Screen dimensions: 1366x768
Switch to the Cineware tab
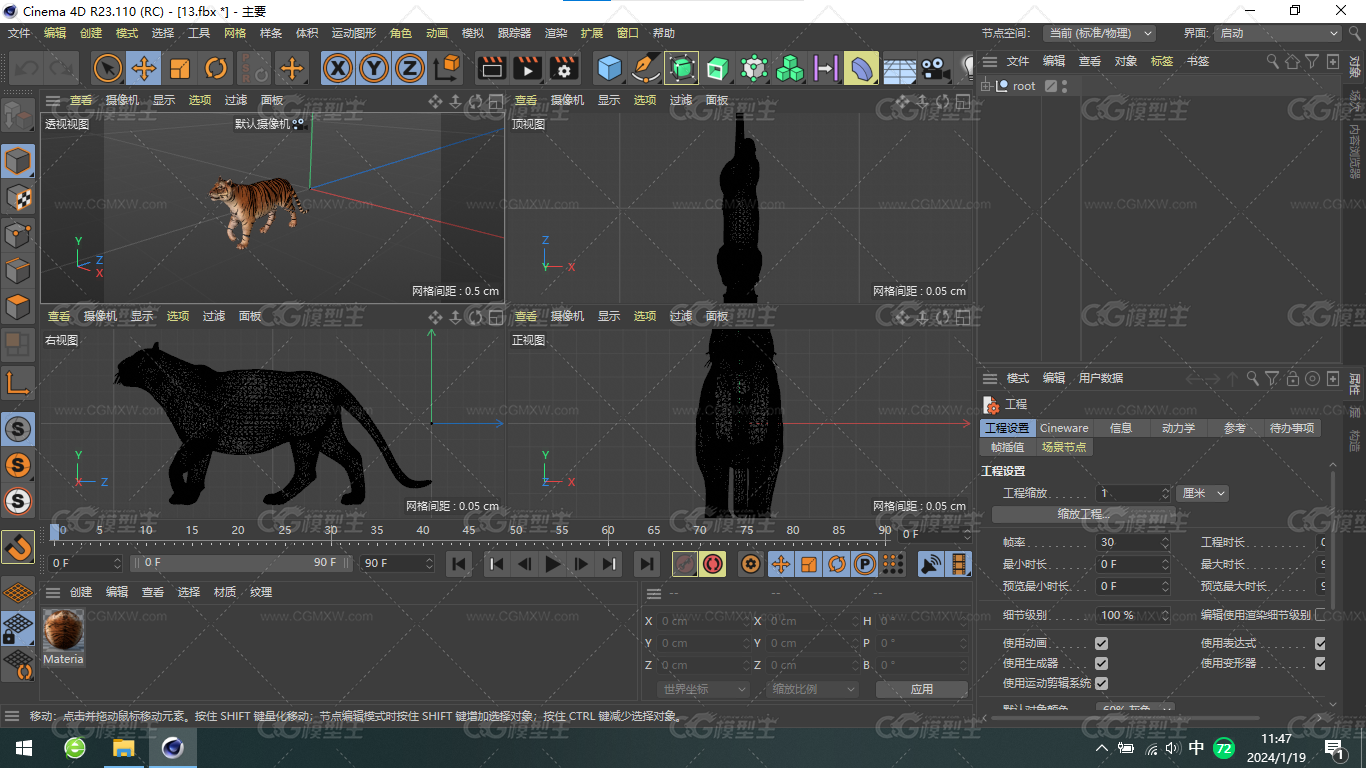[1064, 428]
